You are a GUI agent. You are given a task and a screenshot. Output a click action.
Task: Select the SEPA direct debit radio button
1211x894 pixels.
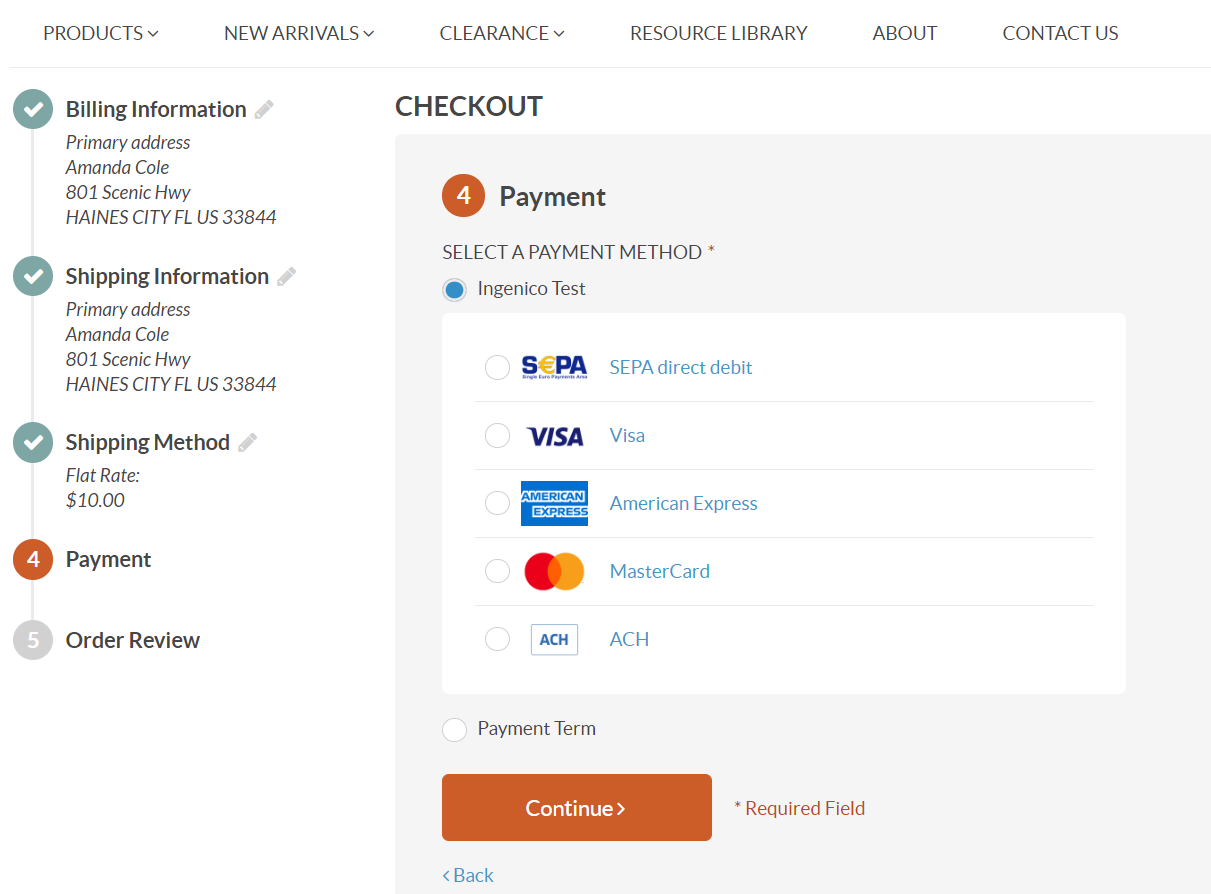click(497, 368)
